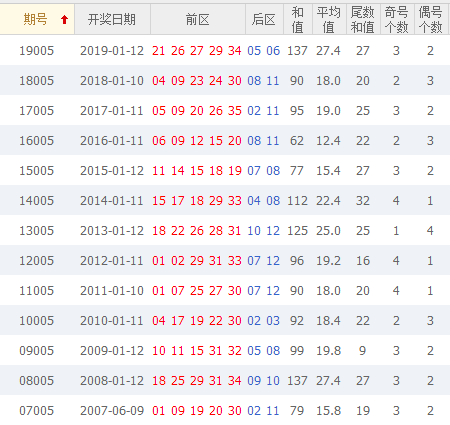Click average value 25.0 in row 13005
450x425 pixels.
point(328,231)
